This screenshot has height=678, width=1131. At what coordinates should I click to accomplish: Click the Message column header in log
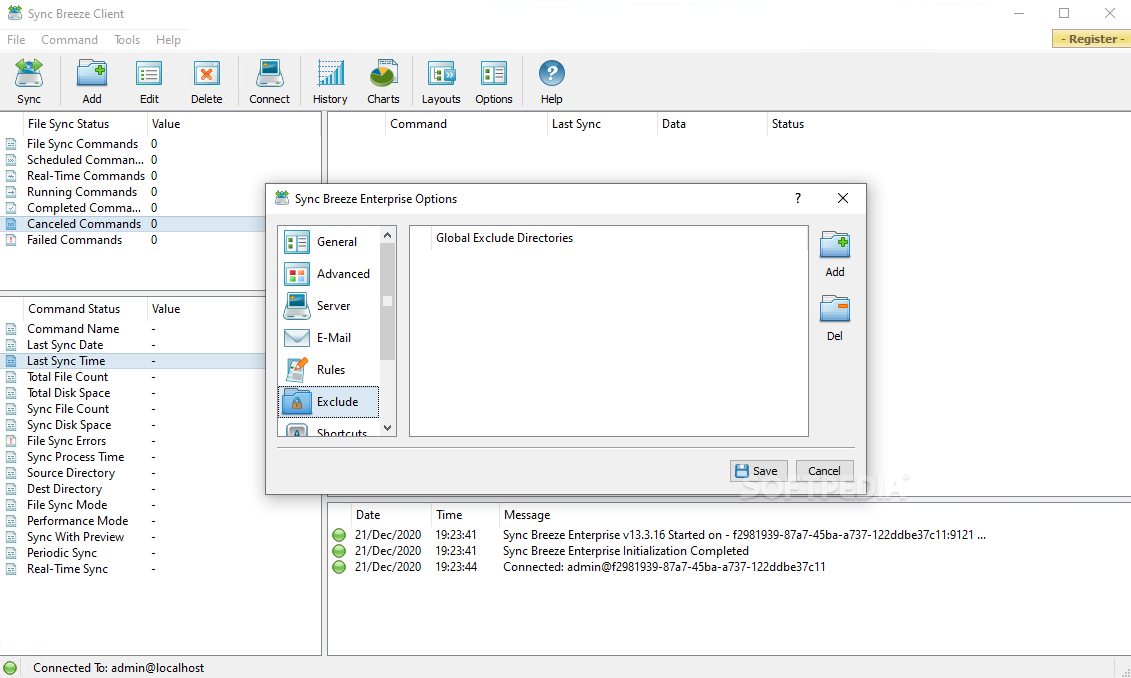527,515
